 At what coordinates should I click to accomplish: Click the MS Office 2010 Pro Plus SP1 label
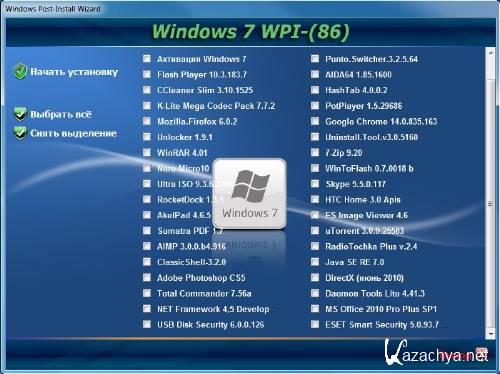(x=381, y=309)
